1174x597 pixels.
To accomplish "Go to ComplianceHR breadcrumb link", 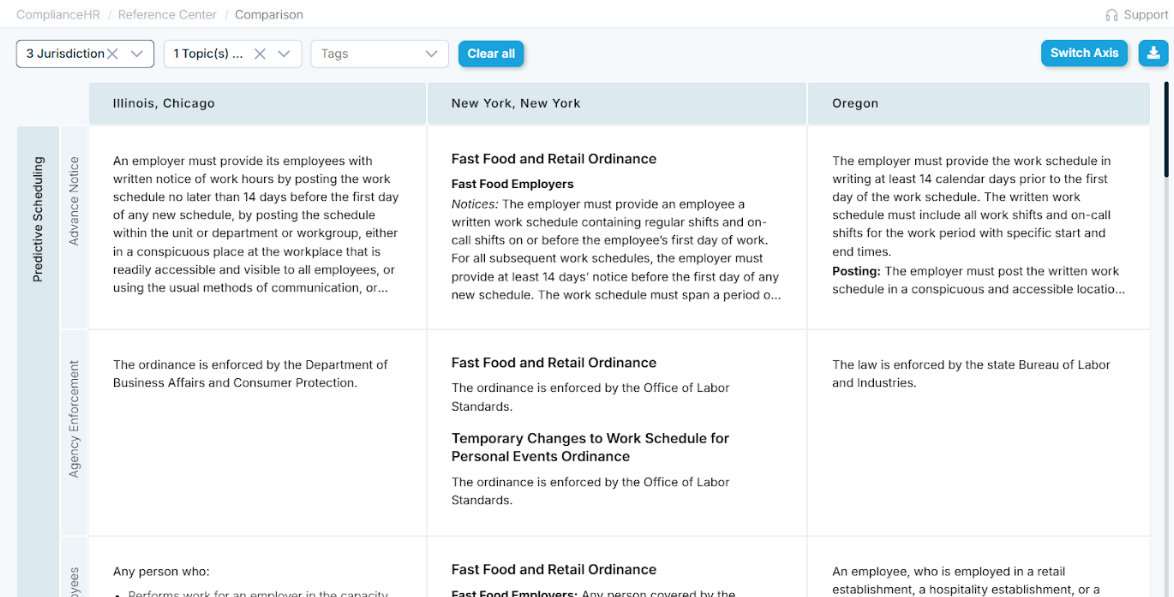I will click(57, 15).
